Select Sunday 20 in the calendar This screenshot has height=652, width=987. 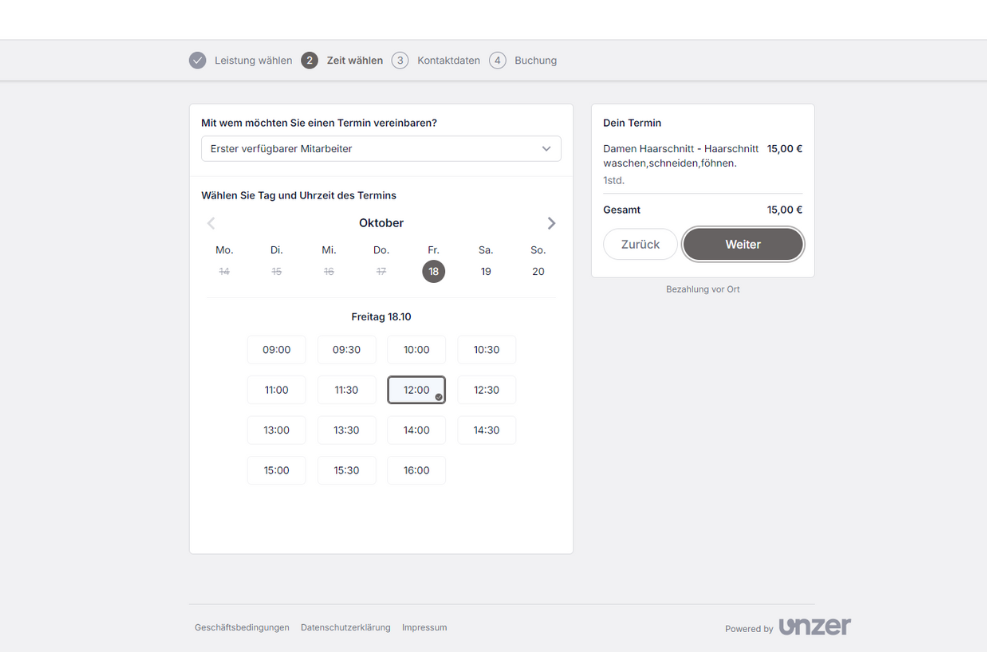pyautogui.click(x=538, y=271)
